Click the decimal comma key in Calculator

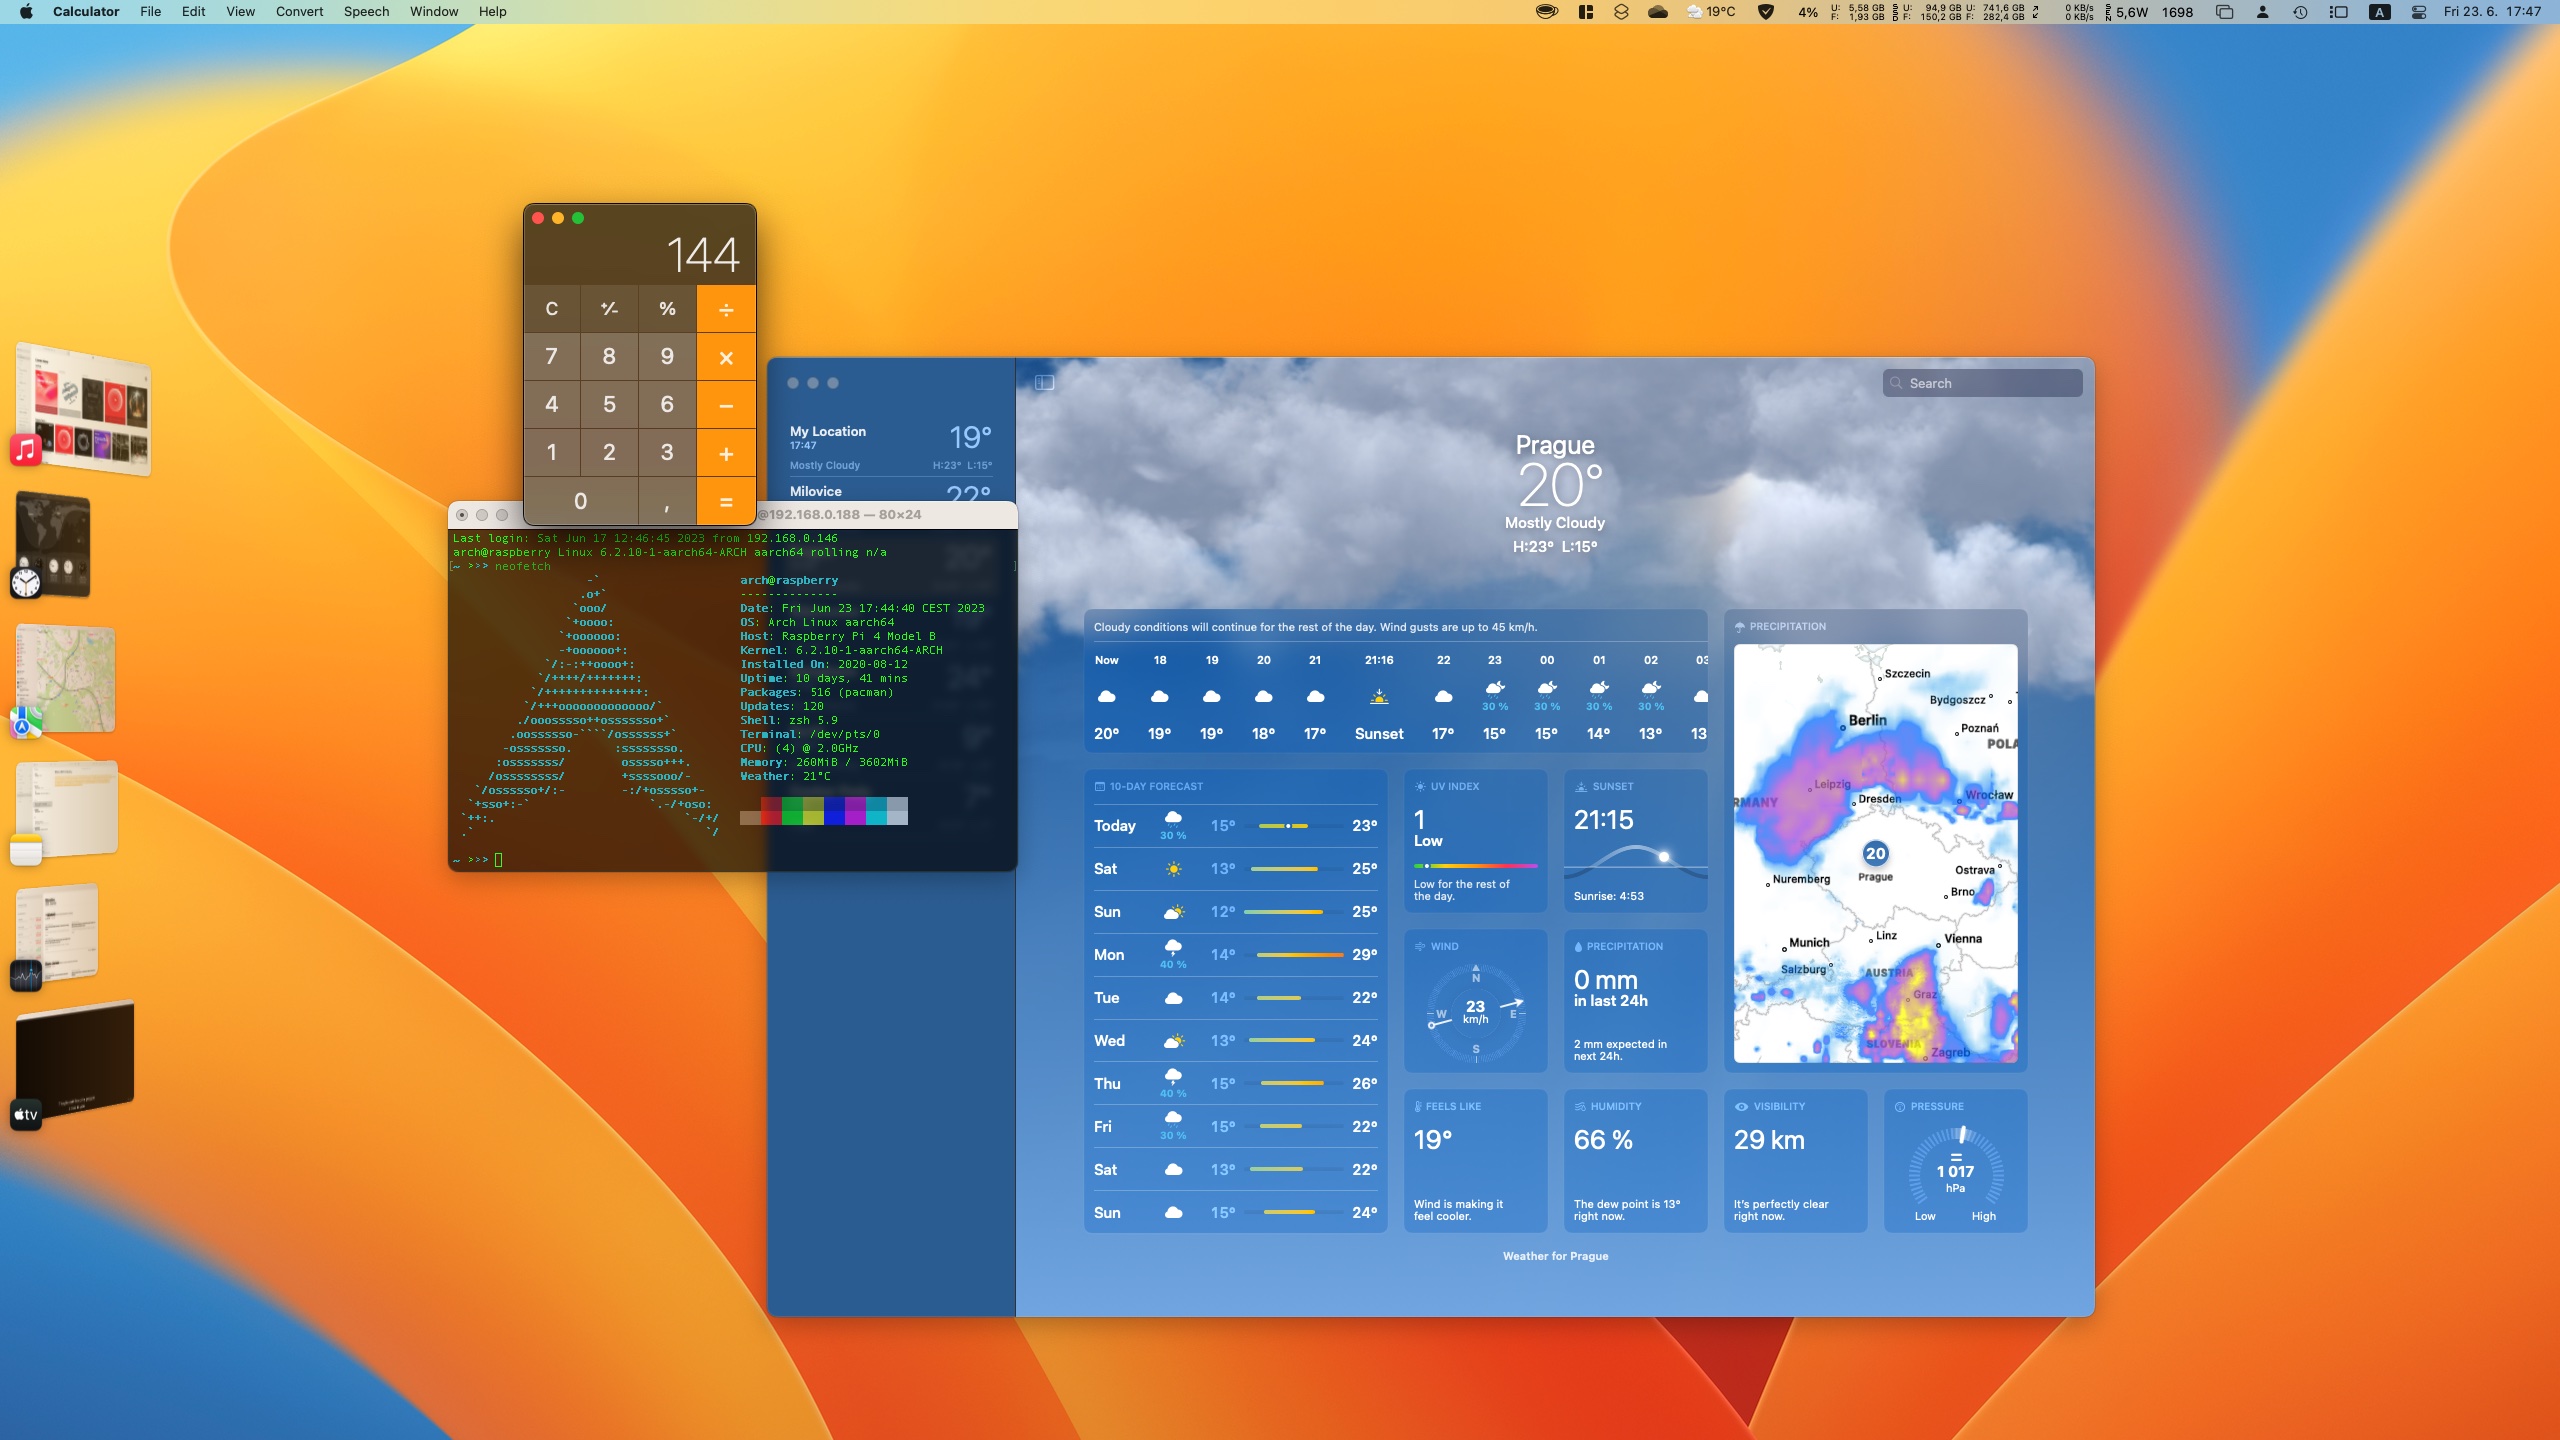click(x=667, y=501)
